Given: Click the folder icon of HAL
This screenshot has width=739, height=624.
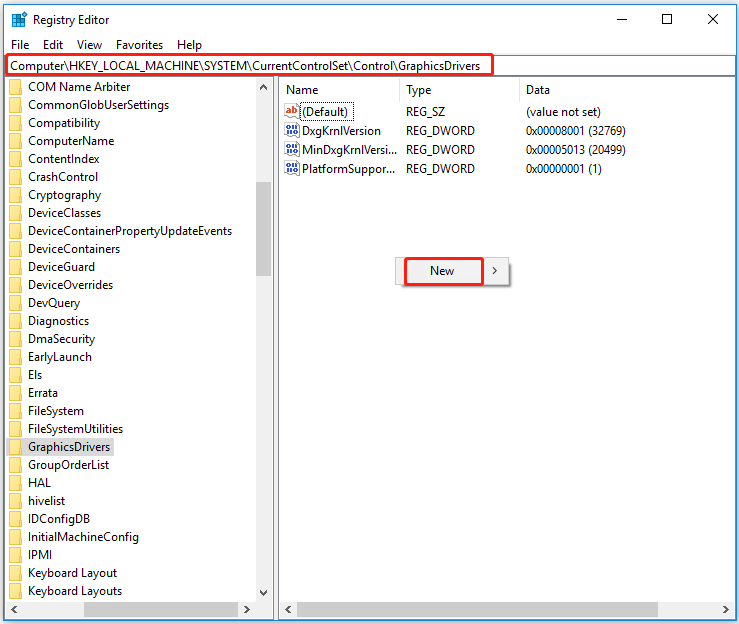Looking at the screenshot, I should 16,483.
